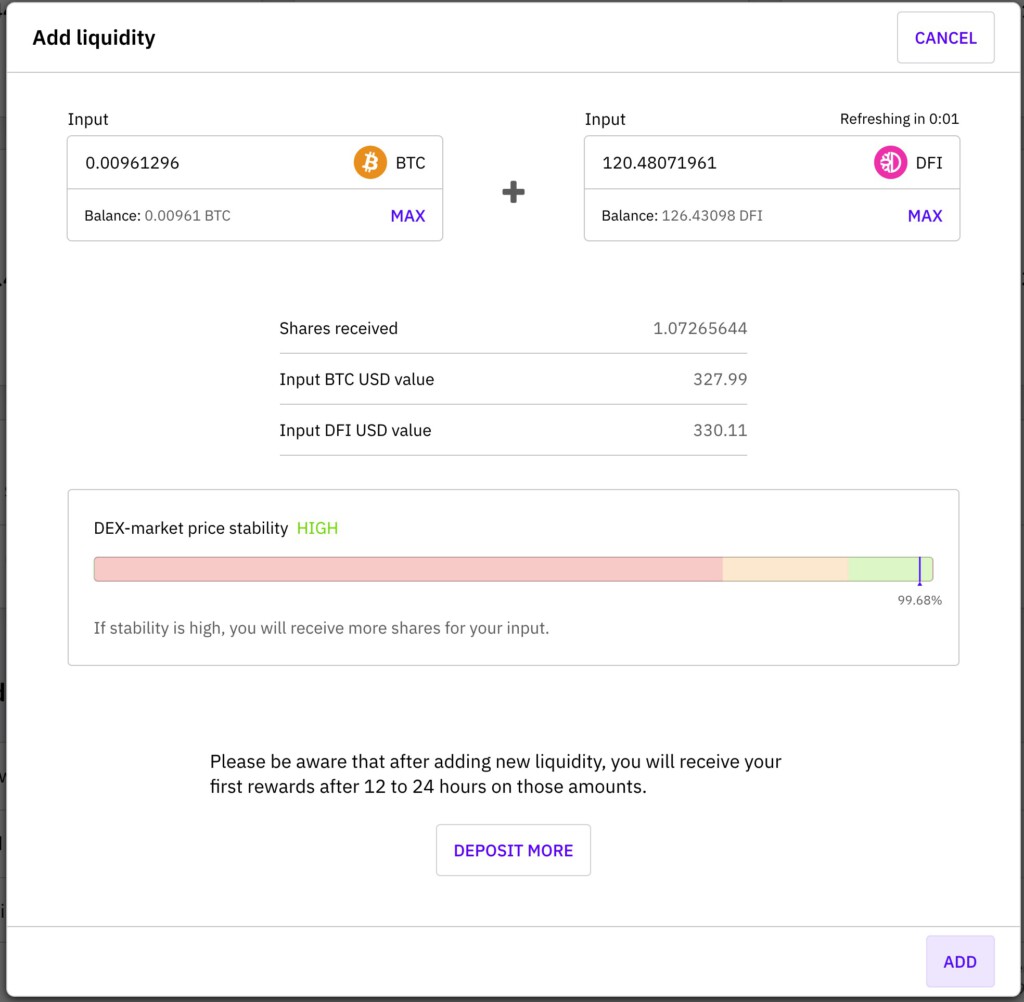Select the Input BTC USD value 327.99

pyautogui.click(x=719, y=380)
